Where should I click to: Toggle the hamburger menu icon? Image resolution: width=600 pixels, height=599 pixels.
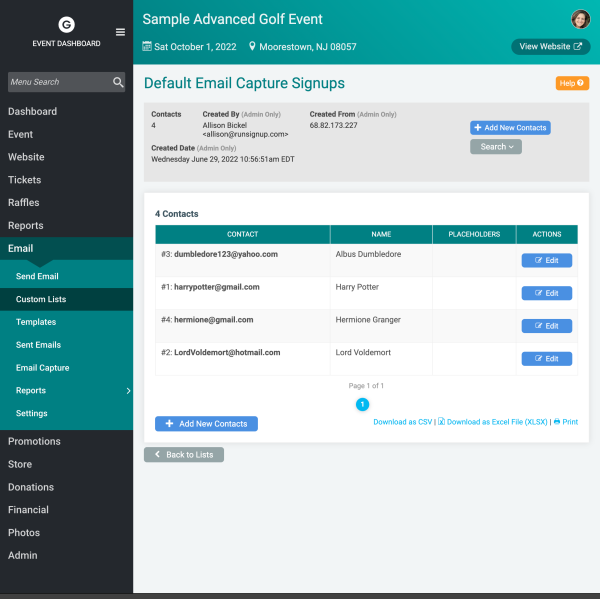tap(120, 32)
